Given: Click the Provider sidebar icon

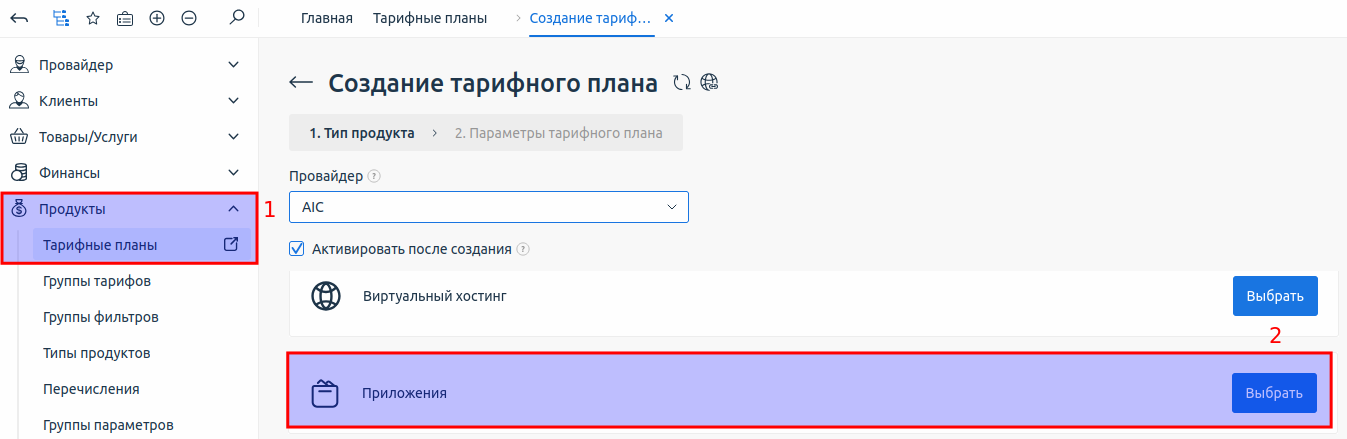Looking at the screenshot, I should click(18, 65).
